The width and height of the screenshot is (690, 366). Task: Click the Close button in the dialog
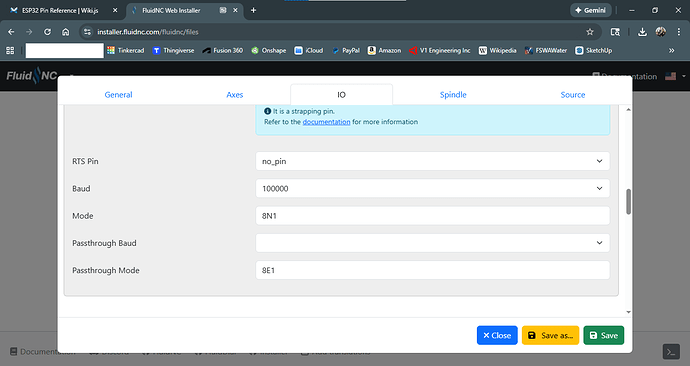[497, 335]
